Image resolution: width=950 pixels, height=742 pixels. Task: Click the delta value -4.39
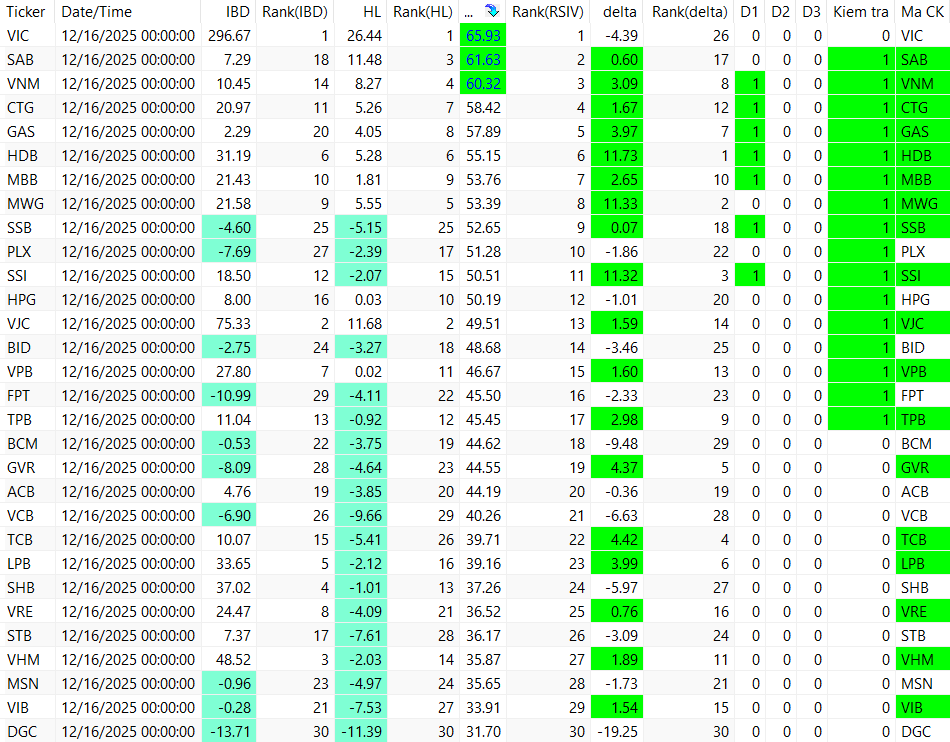point(621,36)
